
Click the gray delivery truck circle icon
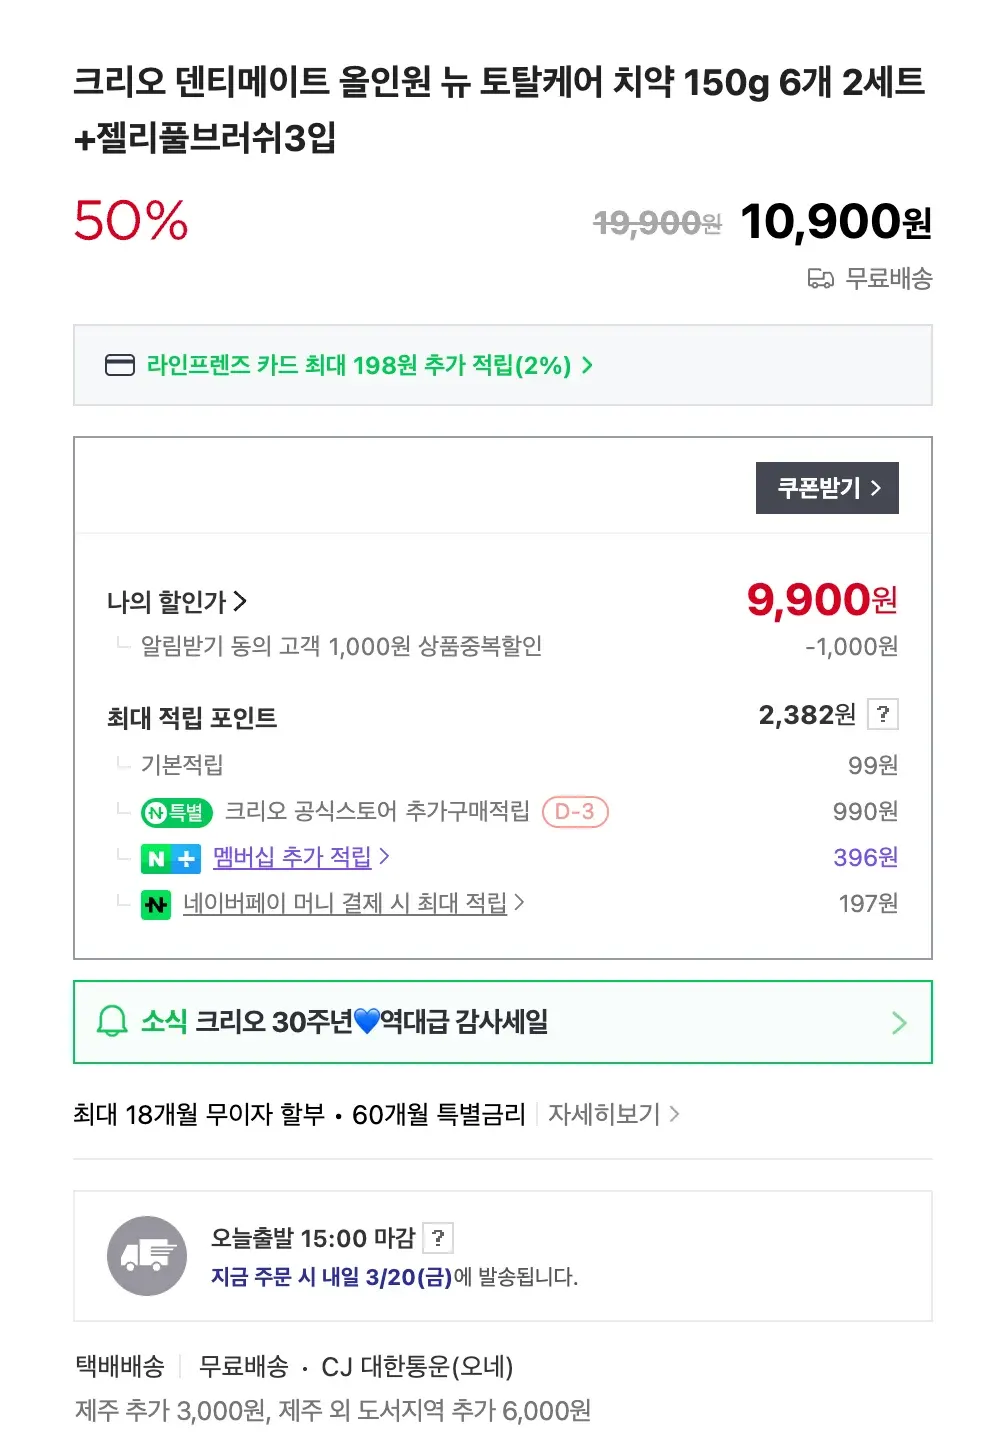pos(147,1255)
